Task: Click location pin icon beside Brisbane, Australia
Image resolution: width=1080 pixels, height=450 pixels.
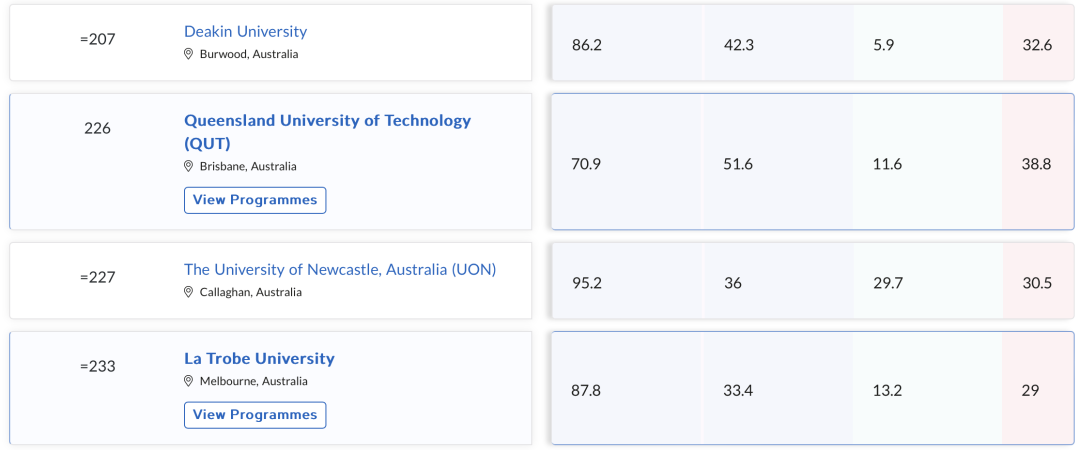Action: coord(189,166)
